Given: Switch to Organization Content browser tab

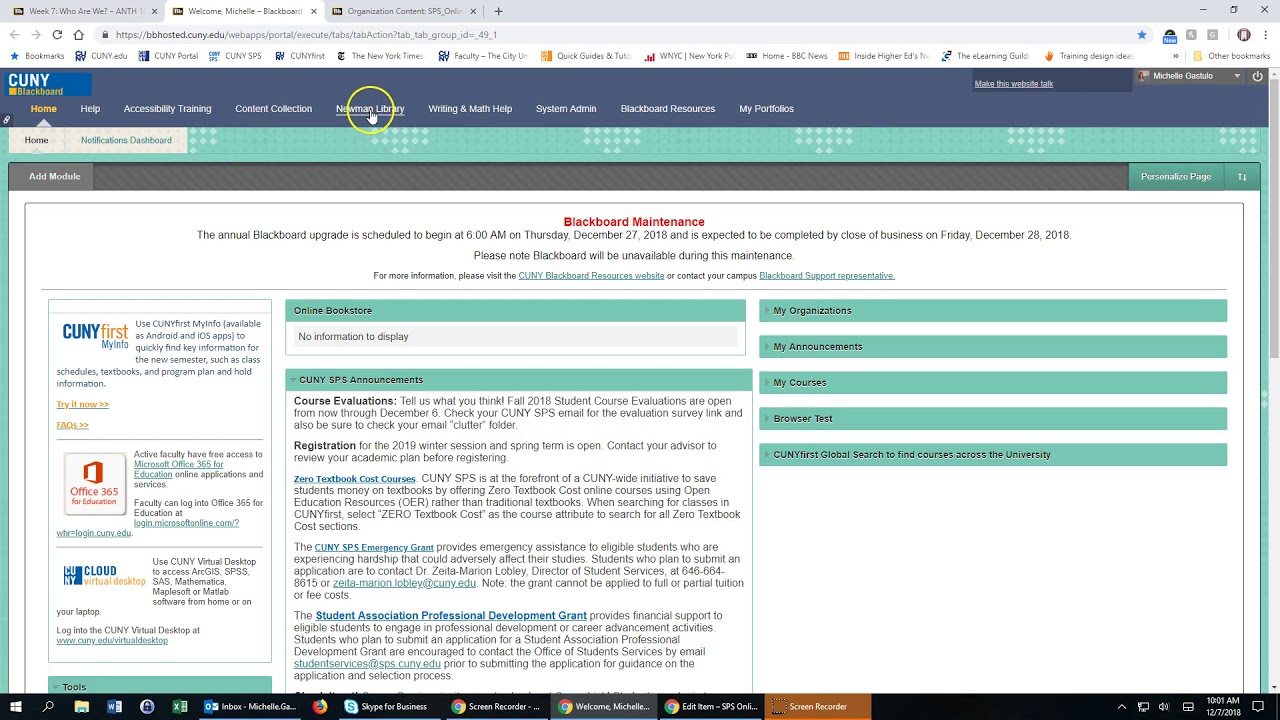Looking at the screenshot, I should click(404, 11).
